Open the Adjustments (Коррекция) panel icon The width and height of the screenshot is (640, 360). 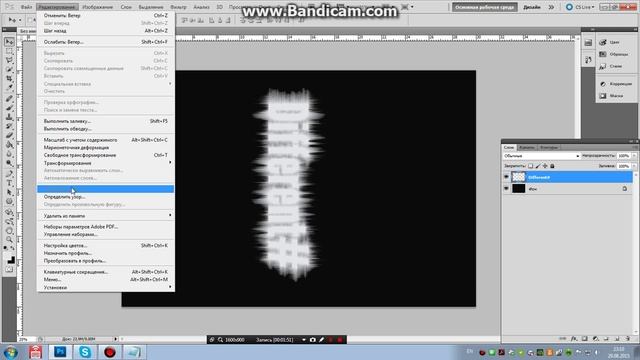603,84
